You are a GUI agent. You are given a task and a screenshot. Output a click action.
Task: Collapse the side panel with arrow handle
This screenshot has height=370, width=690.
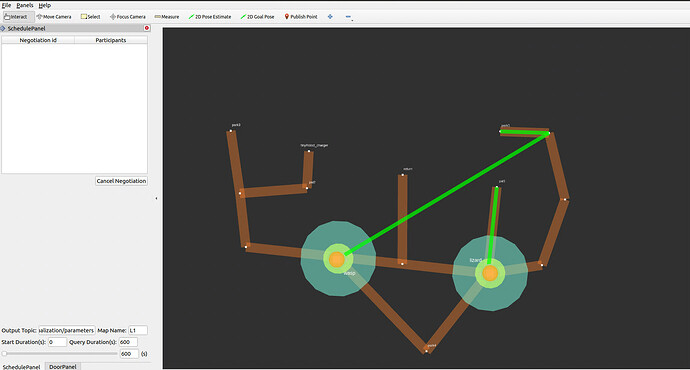click(x=156, y=198)
